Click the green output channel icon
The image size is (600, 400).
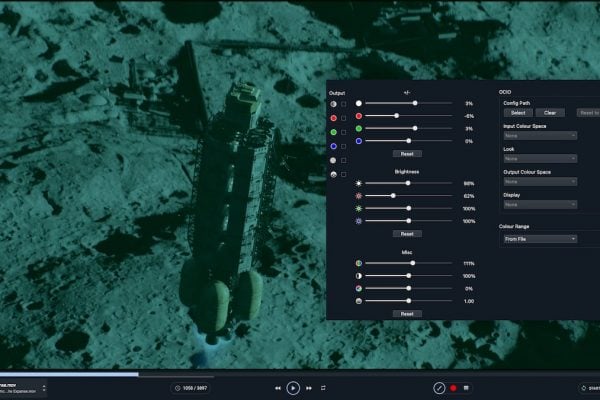(x=334, y=132)
